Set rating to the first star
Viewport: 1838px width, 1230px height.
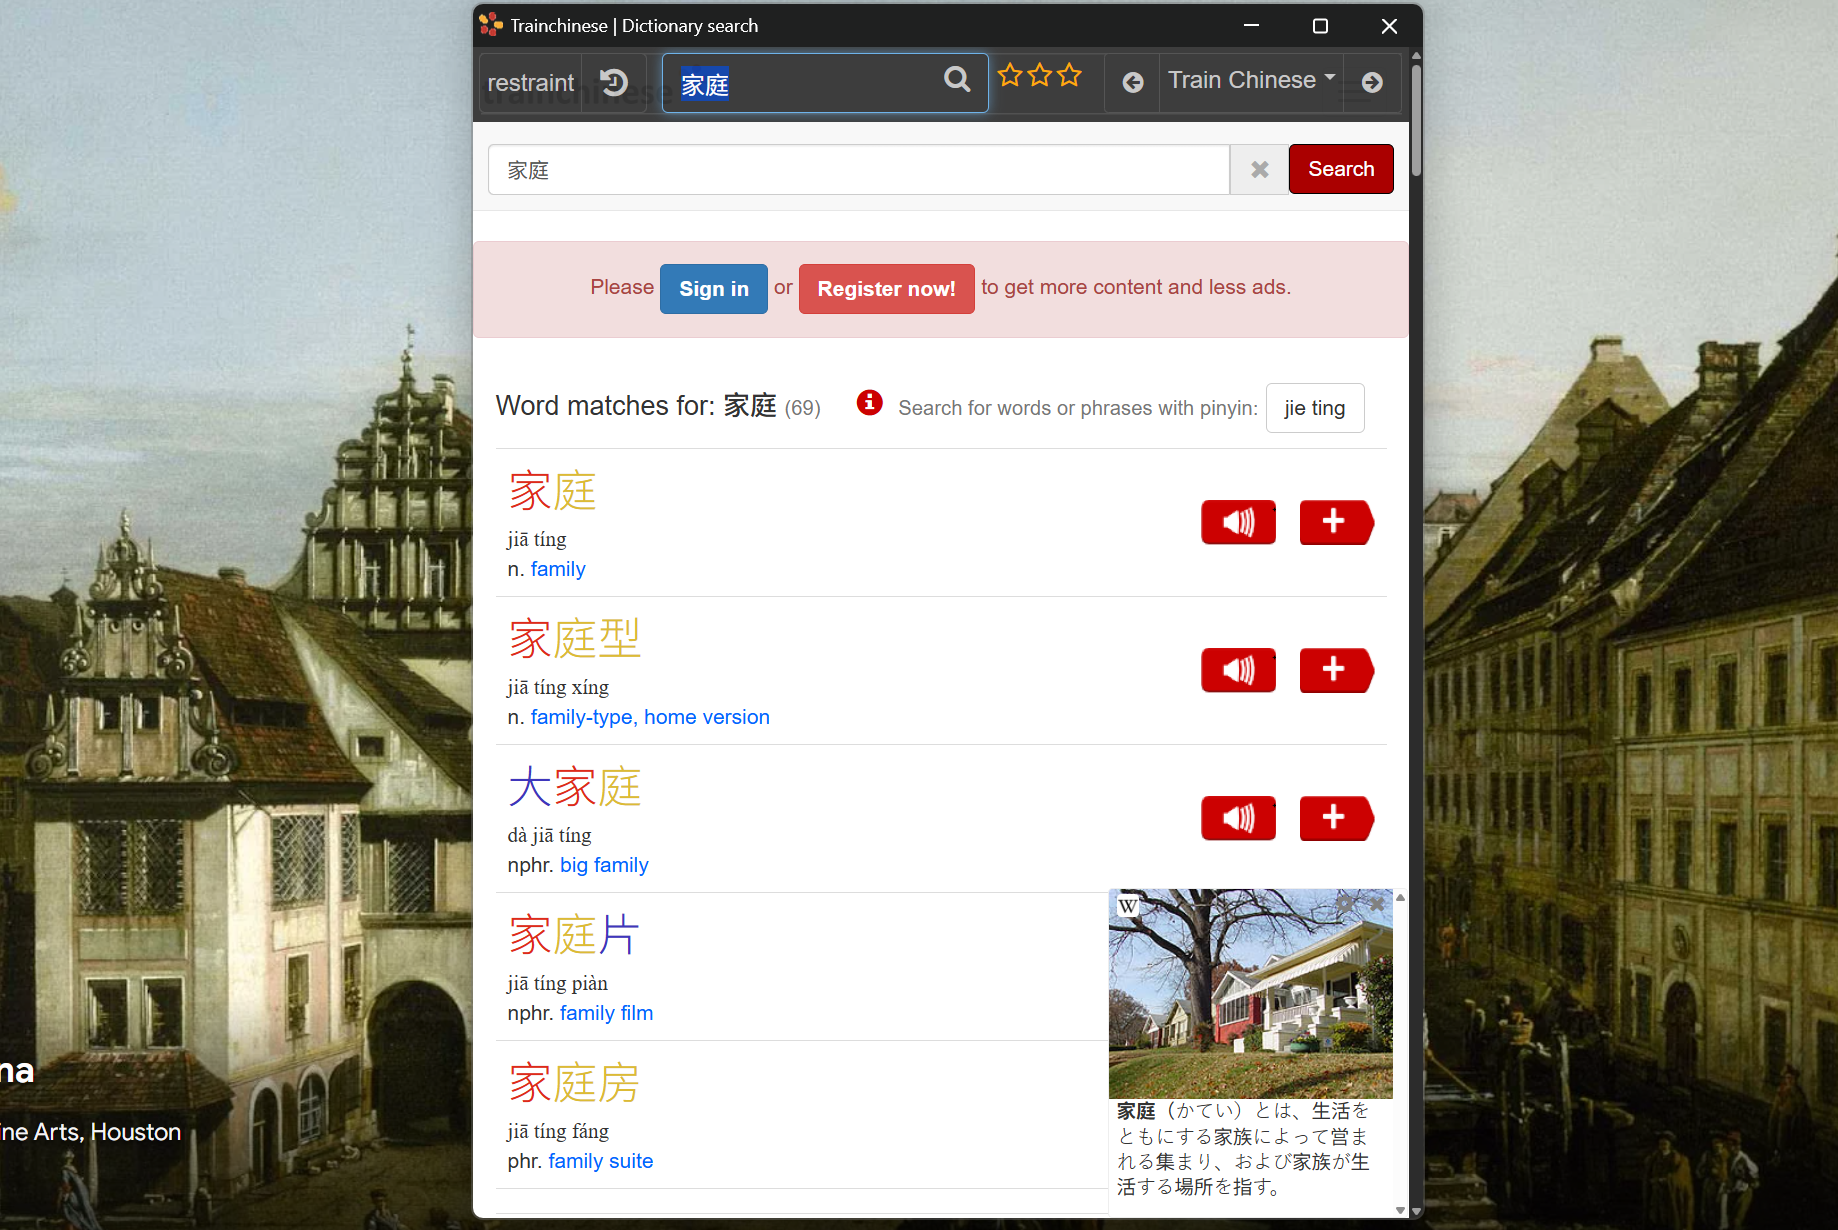(1010, 76)
